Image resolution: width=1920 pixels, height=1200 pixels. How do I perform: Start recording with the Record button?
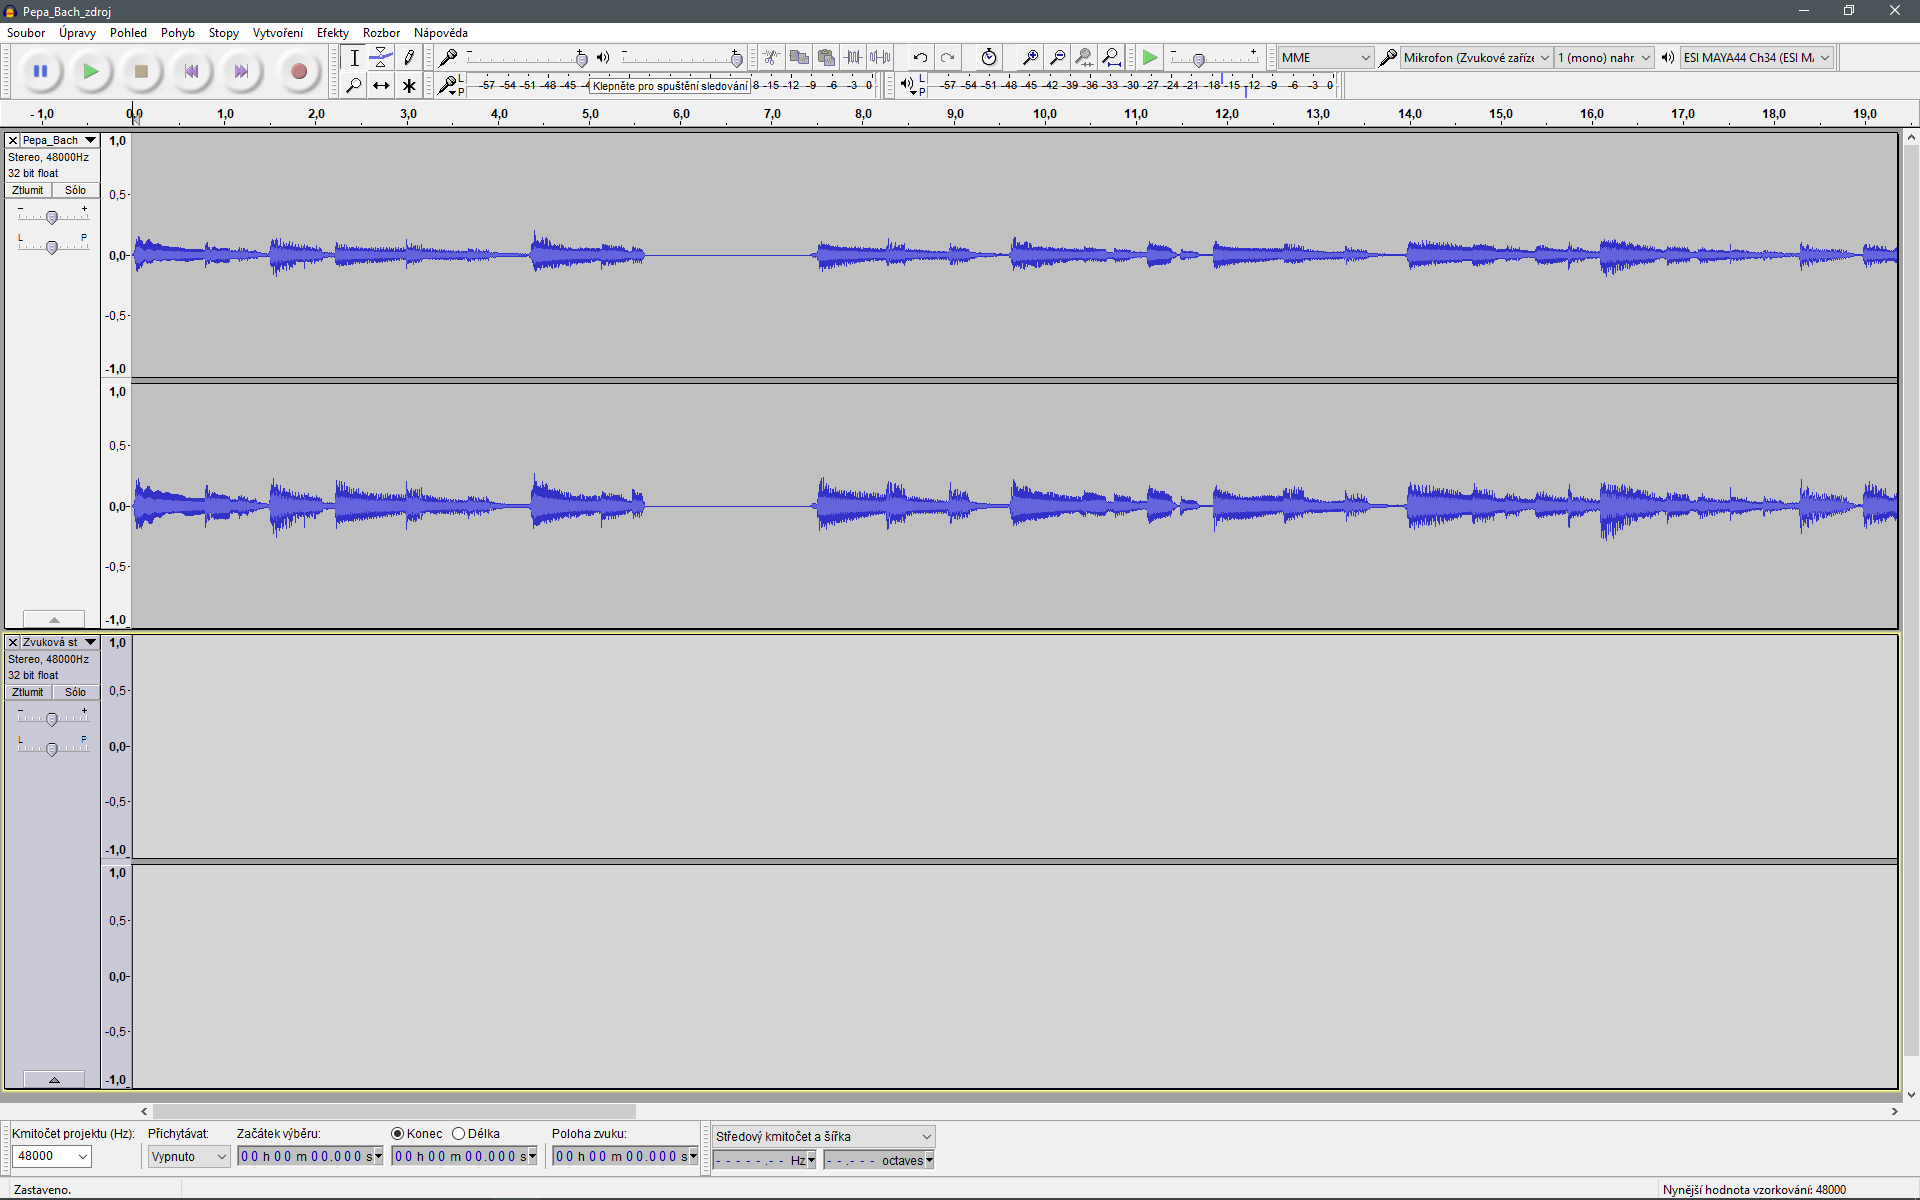click(x=298, y=71)
